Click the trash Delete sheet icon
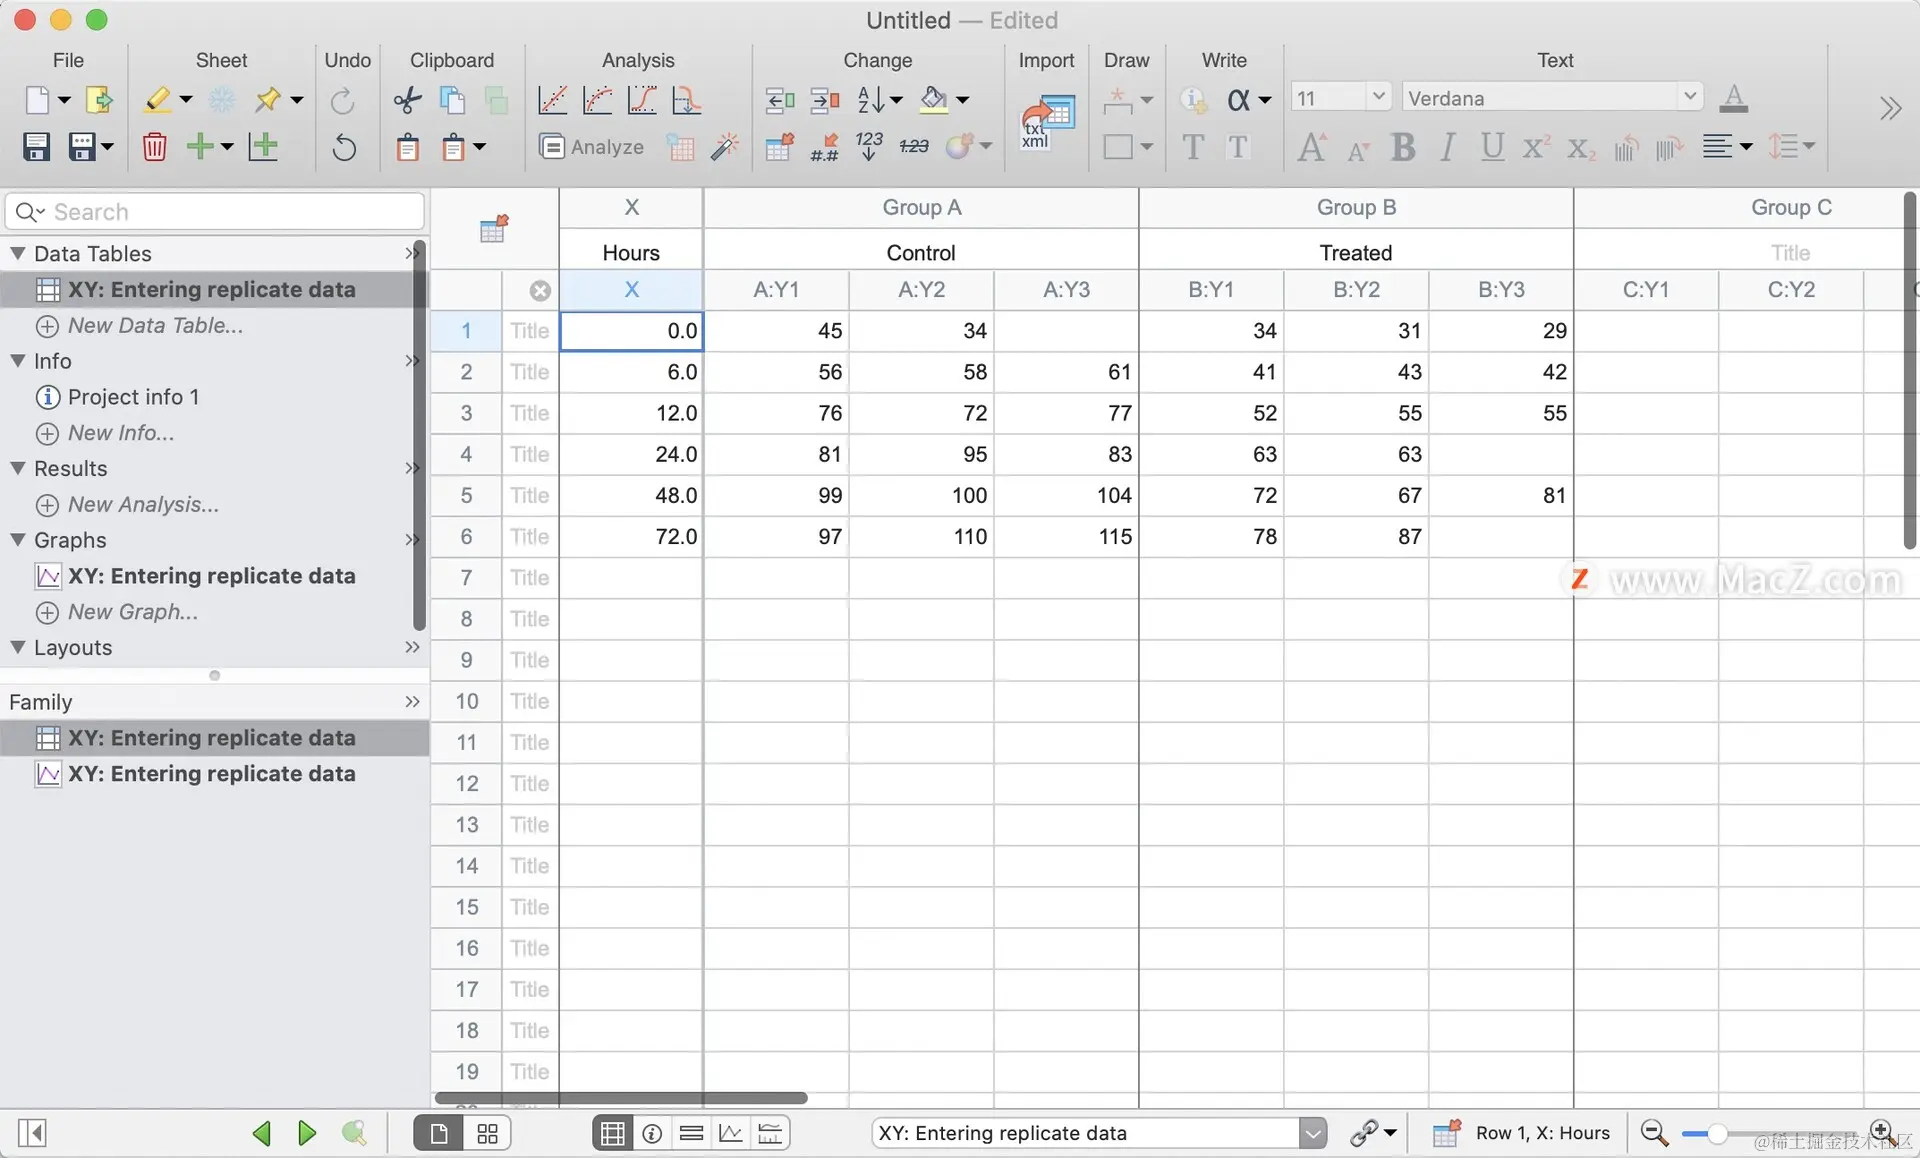The image size is (1920, 1158). 154,147
